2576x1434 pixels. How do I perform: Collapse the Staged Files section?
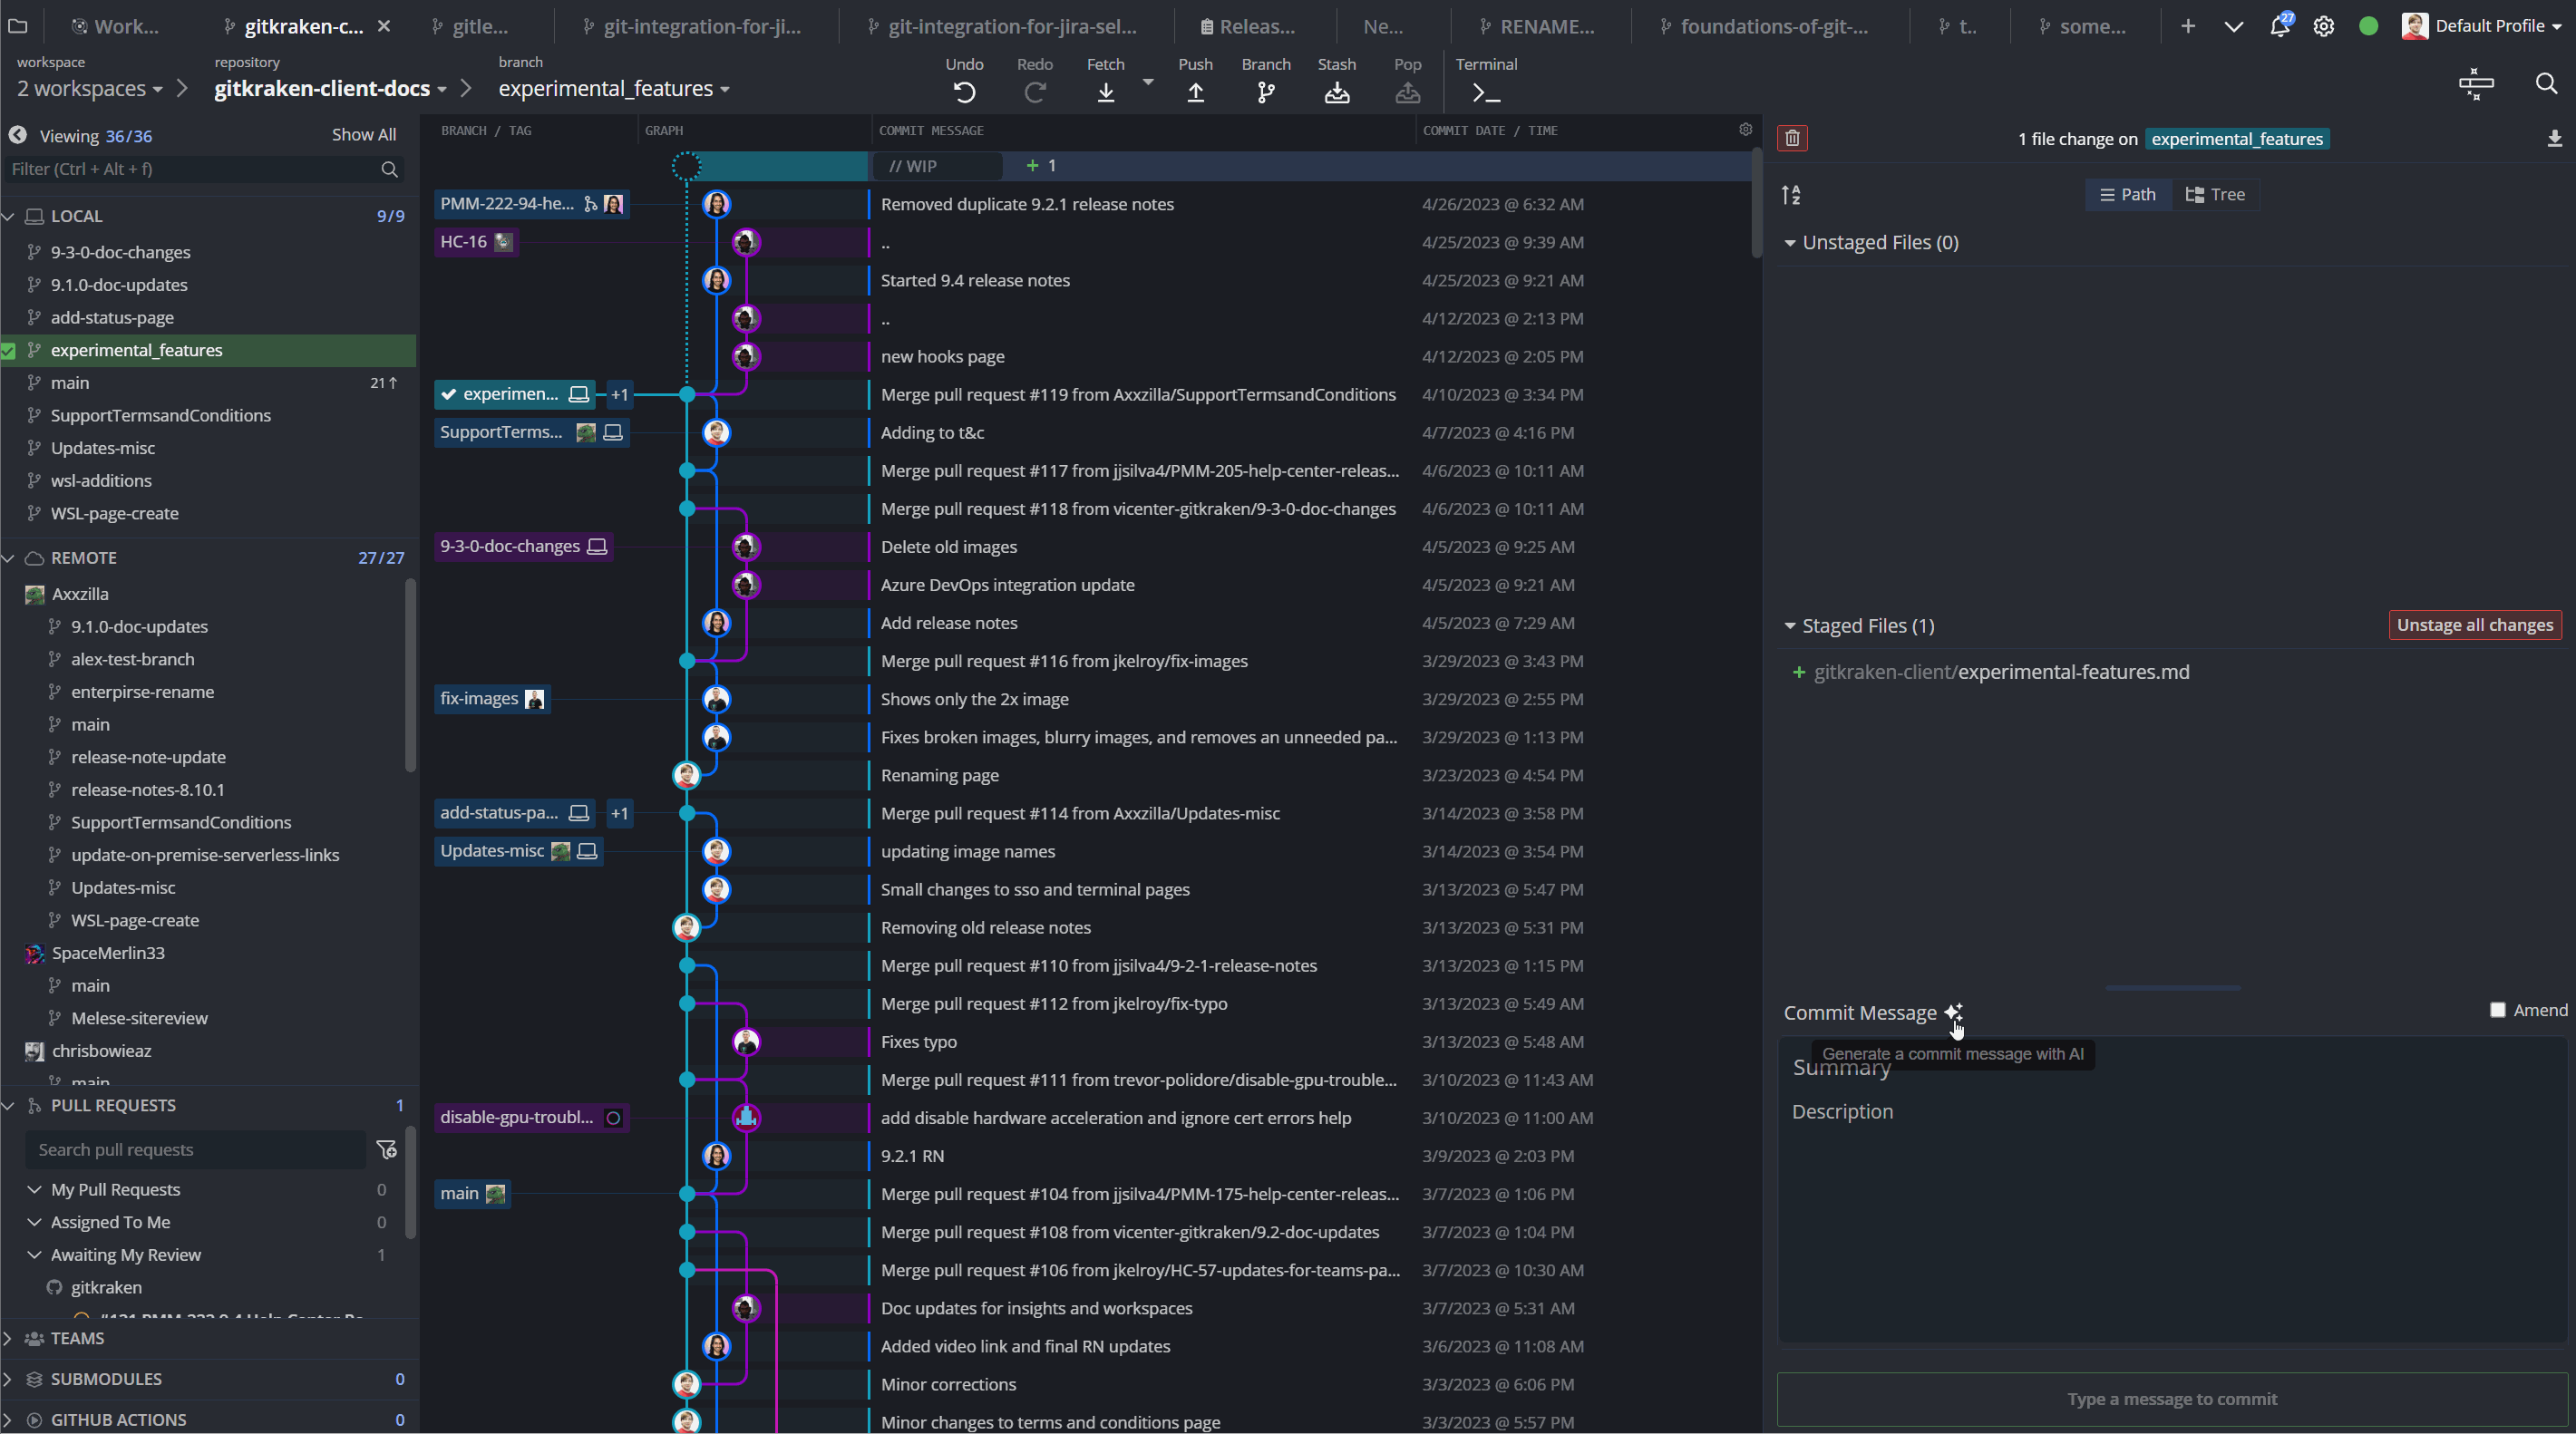tap(1790, 626)
